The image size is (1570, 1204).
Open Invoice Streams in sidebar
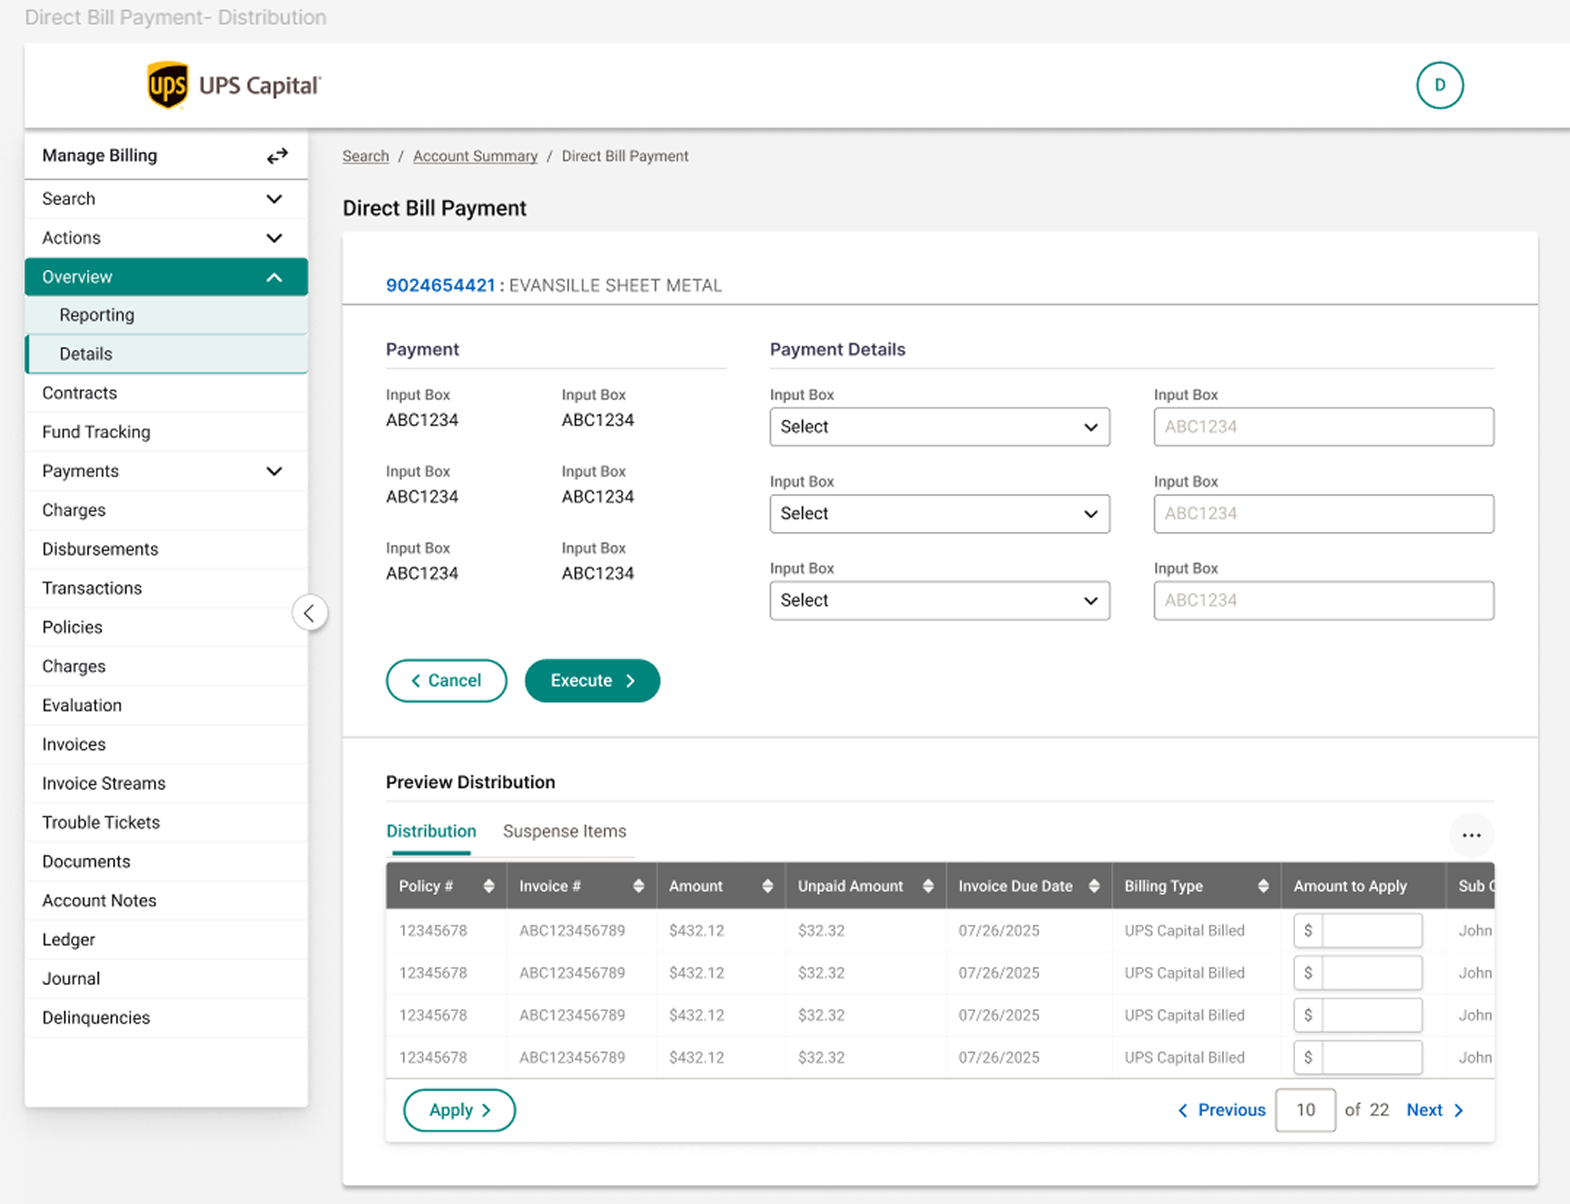tap(166, 783)
